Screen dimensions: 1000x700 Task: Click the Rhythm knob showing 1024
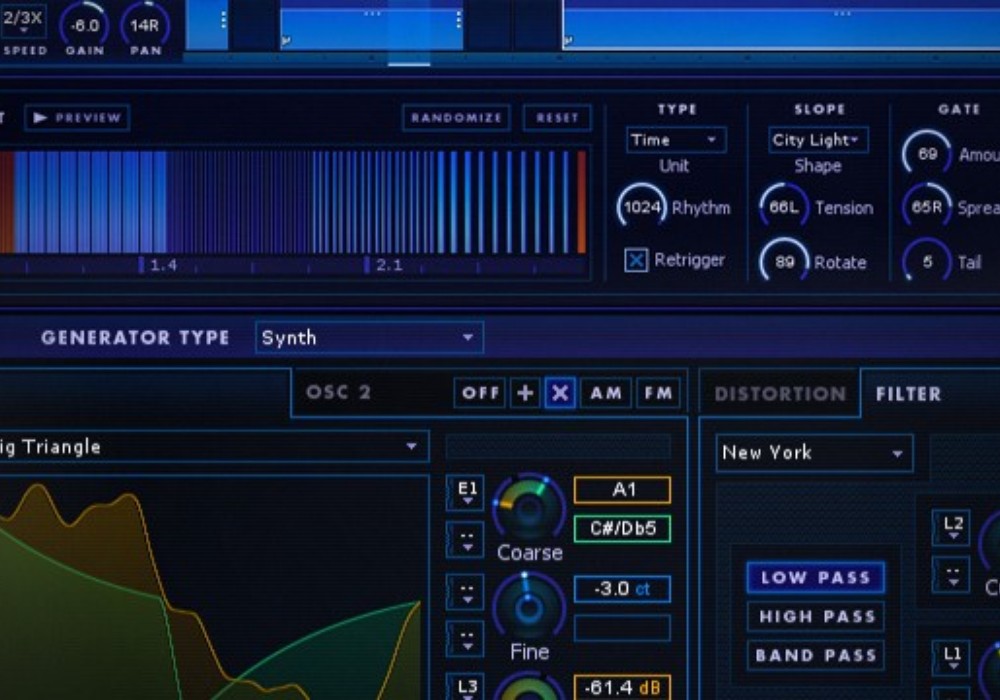pyautogui.click(x=642, y=207)
